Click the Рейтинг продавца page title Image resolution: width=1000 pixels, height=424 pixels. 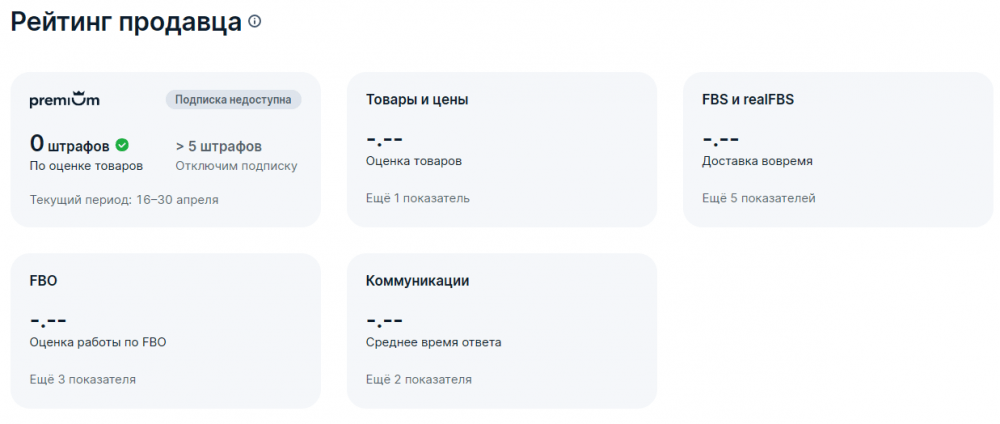click(x=126, y=22)
